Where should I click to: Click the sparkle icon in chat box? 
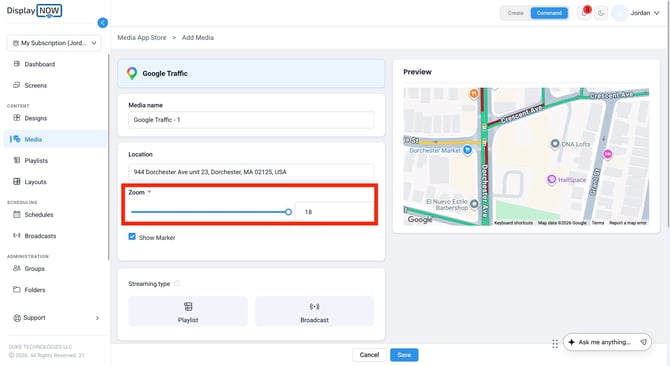(x=572, y=342)
